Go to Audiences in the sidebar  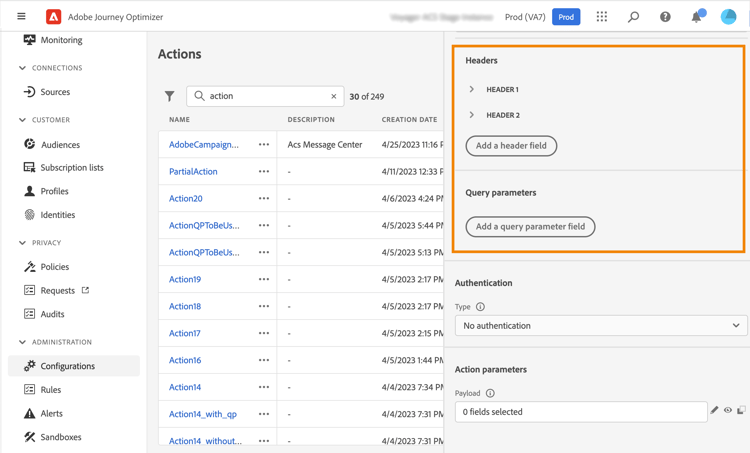click(60, 144)
